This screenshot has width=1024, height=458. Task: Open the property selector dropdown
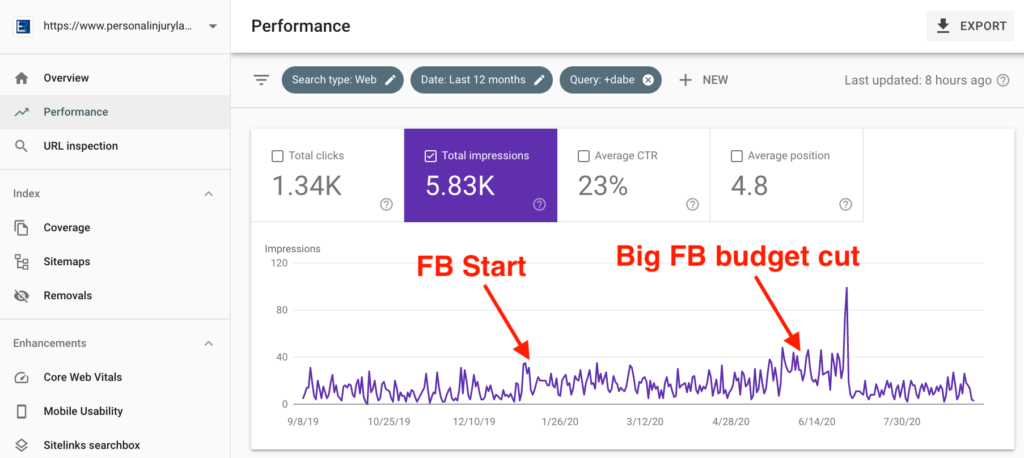213,26
